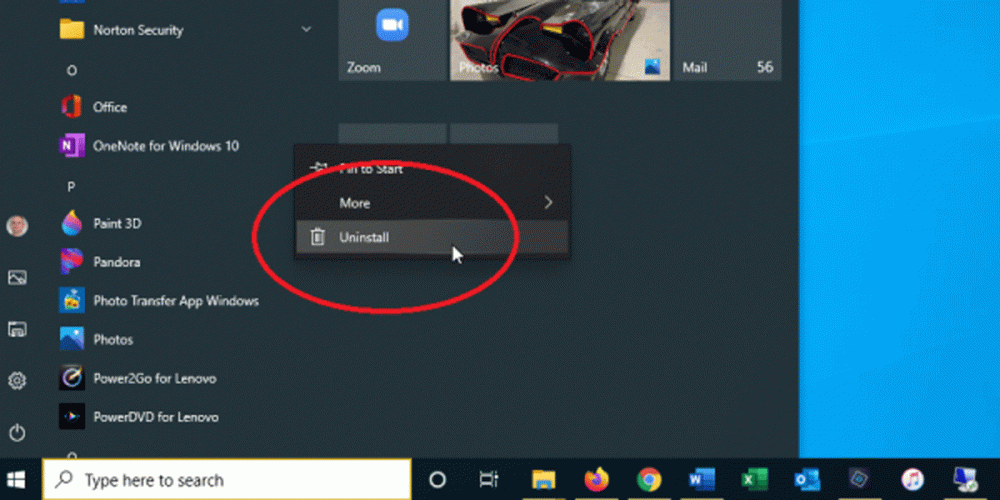The image size is (1000, 500).
Task: Click the Photos live tile thumbnail
Action: (558, 38)
